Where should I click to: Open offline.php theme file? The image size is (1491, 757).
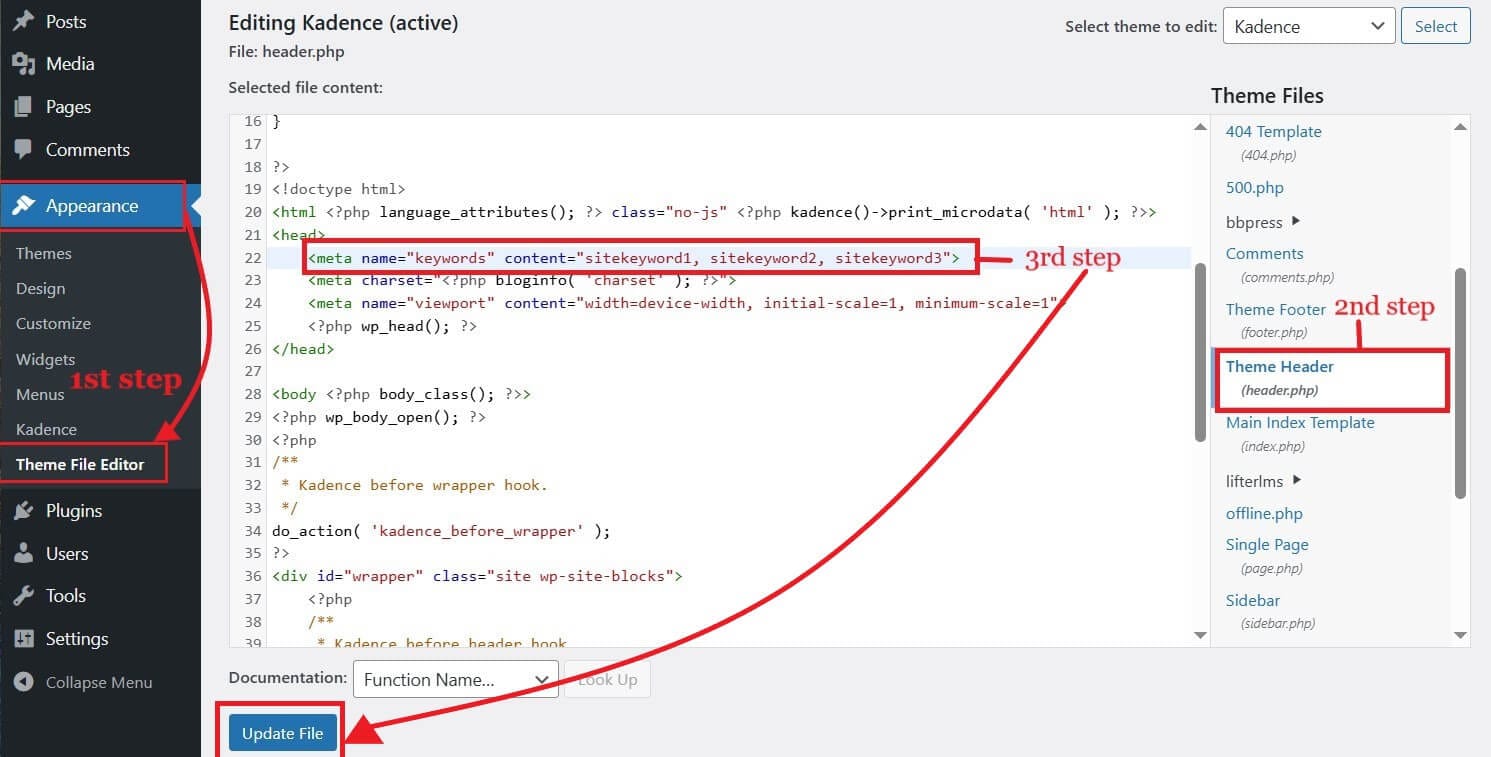(x=1264, y=513)
